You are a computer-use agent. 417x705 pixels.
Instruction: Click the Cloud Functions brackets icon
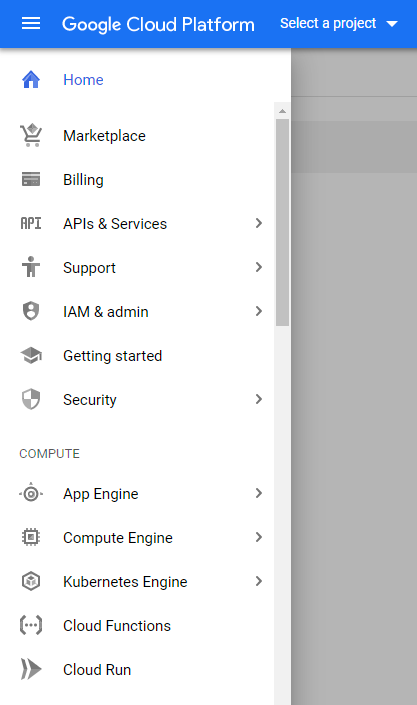point(31,625)
